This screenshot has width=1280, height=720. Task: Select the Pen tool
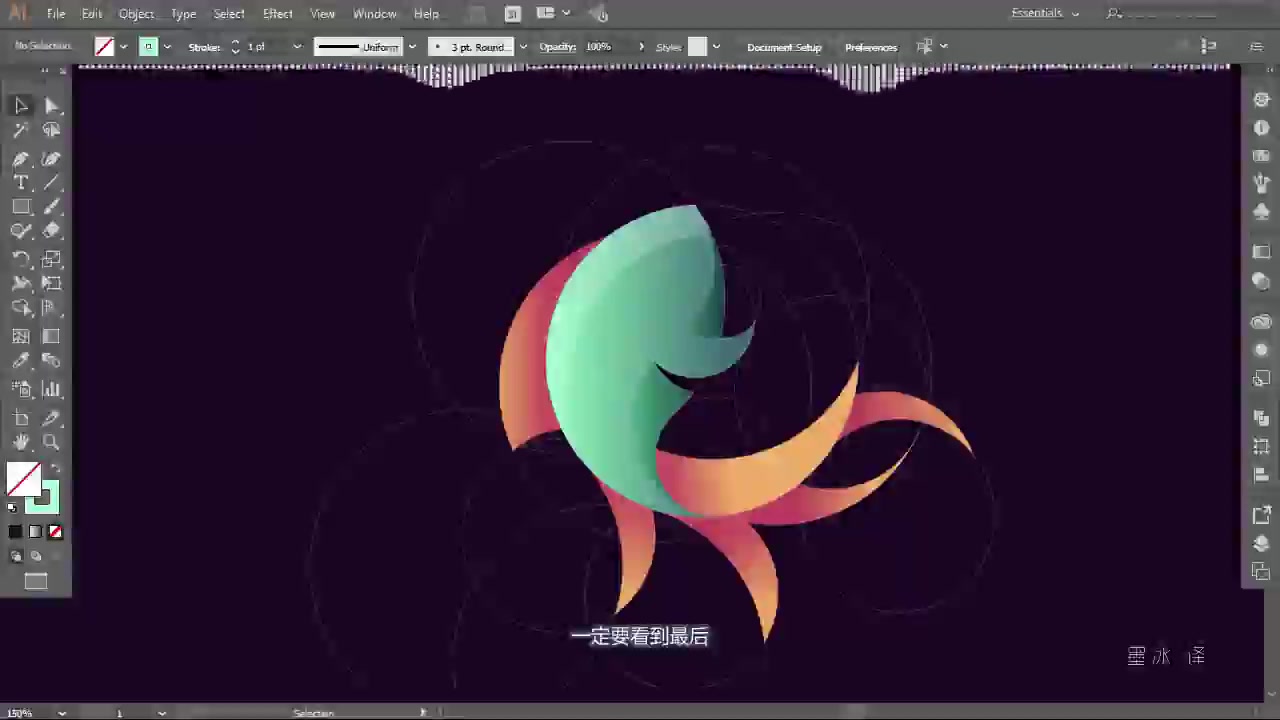(21, 159)
